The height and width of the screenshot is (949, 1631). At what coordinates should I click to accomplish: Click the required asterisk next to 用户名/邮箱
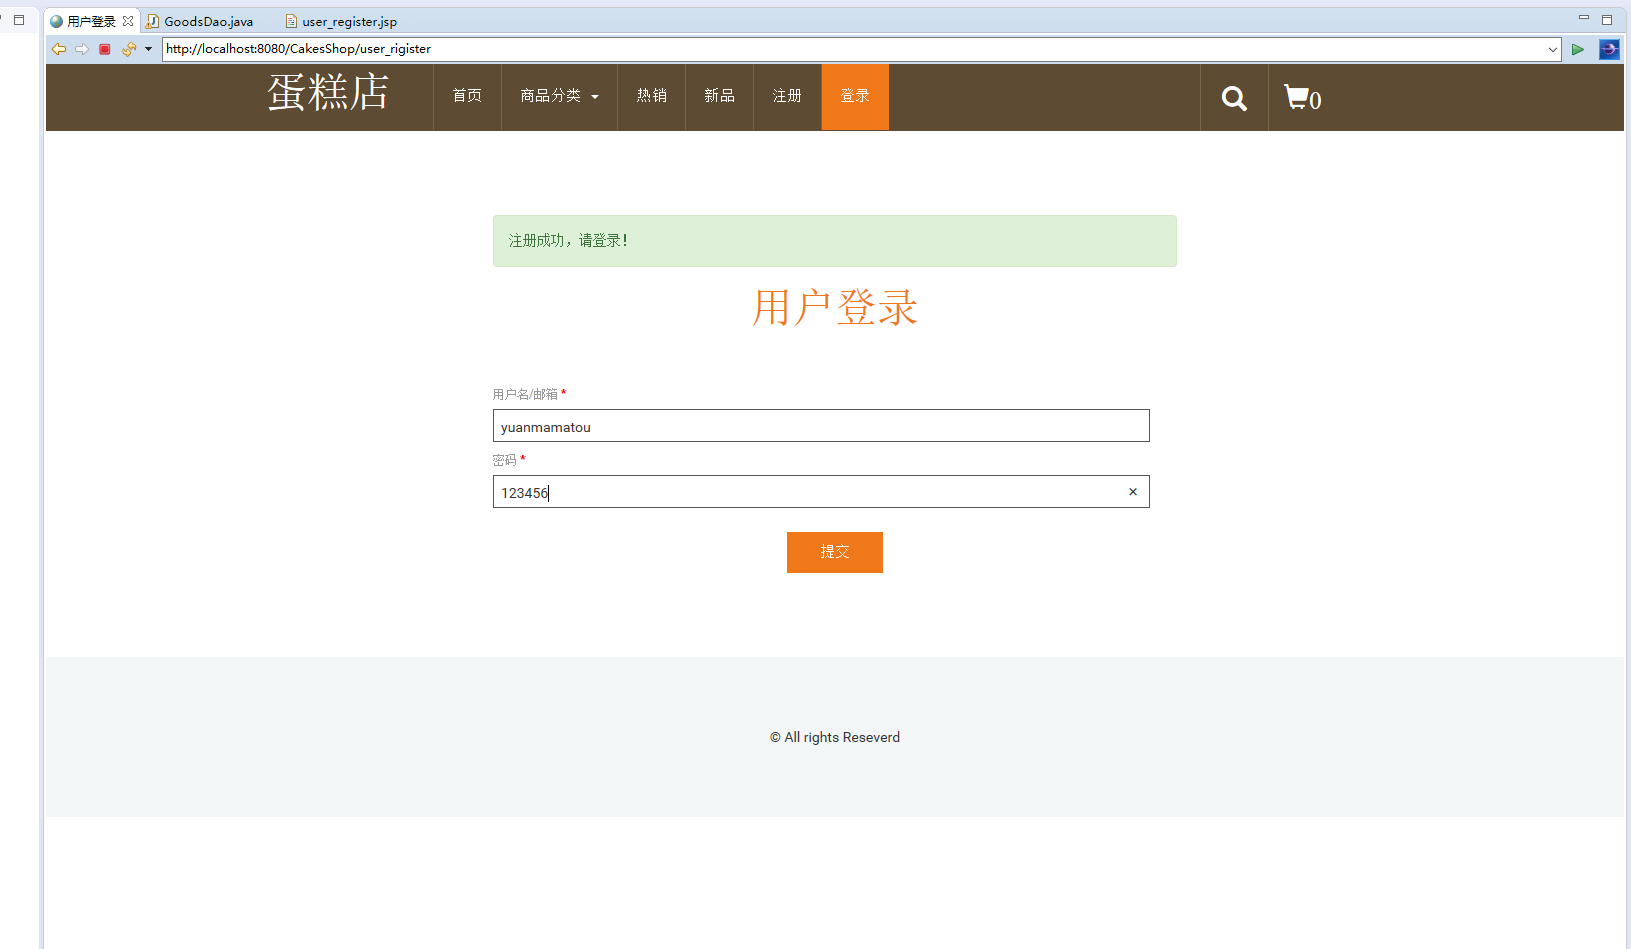563,392
